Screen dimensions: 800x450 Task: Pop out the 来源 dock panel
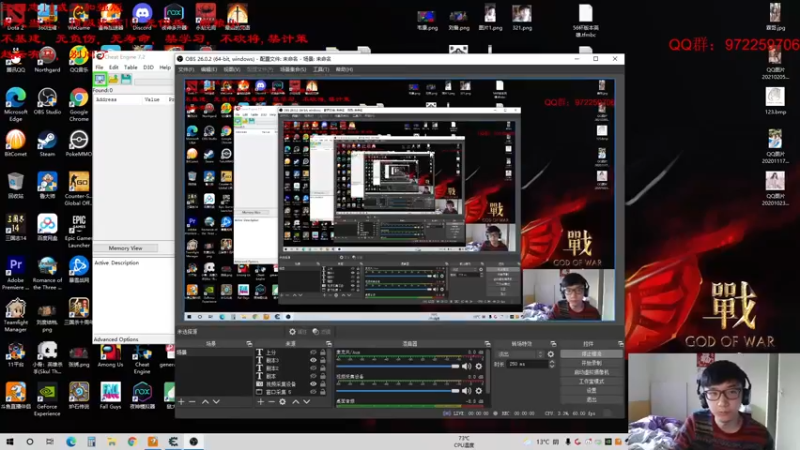pyautogui.click(x=329, y=344)
